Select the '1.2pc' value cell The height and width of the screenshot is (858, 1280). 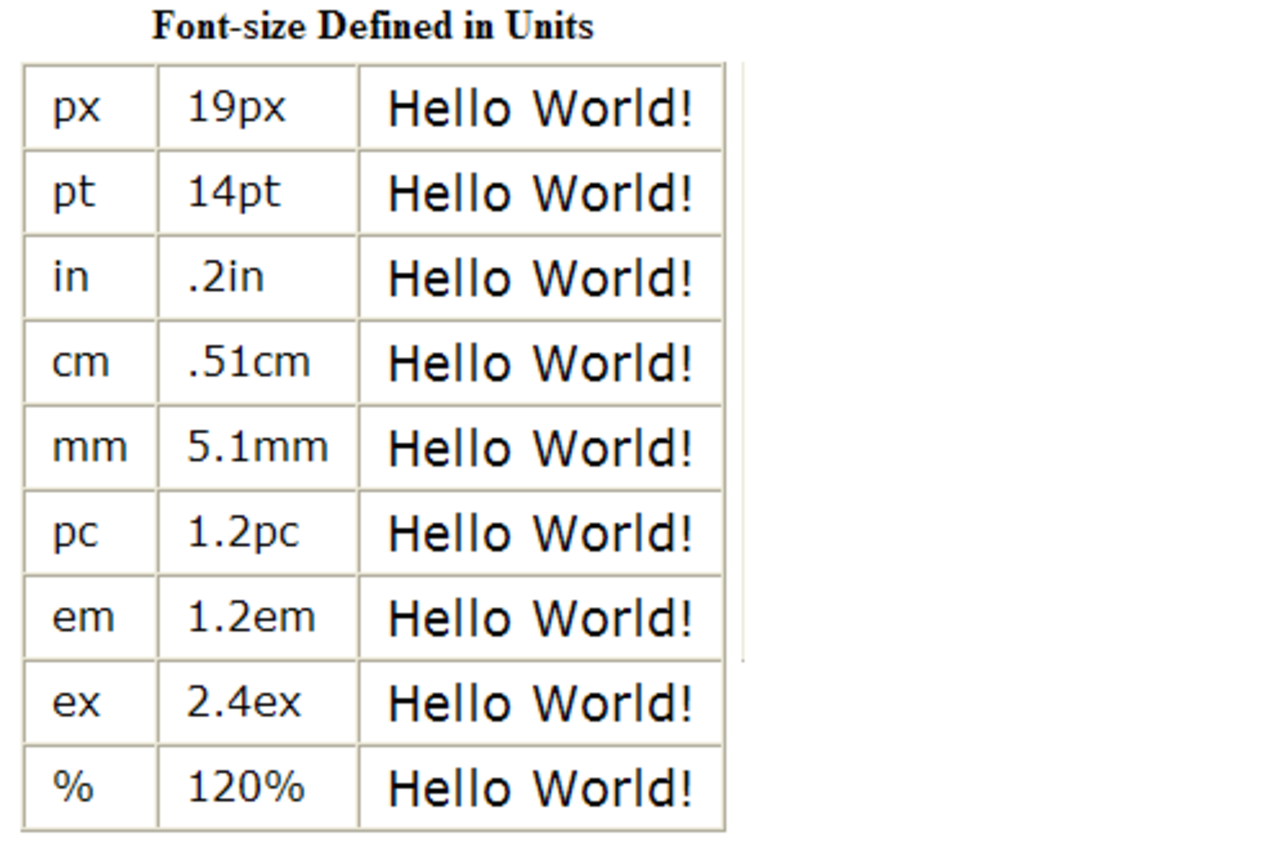click(243, 532)
